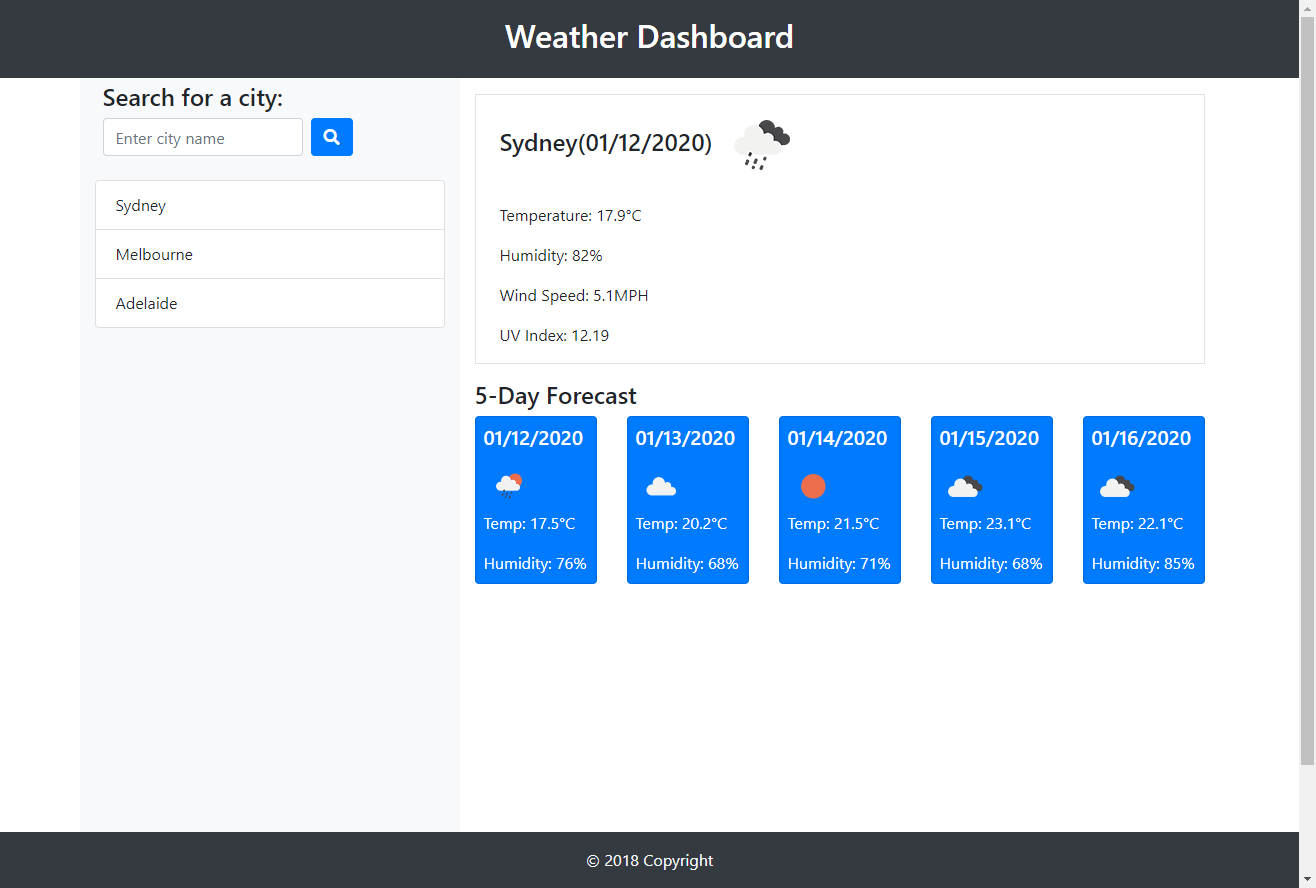Image resolution: width=1316 pixels, height=888 pixels.
Task: Click the Temperature: 17.9°C line
Action: tap(570, 215)
